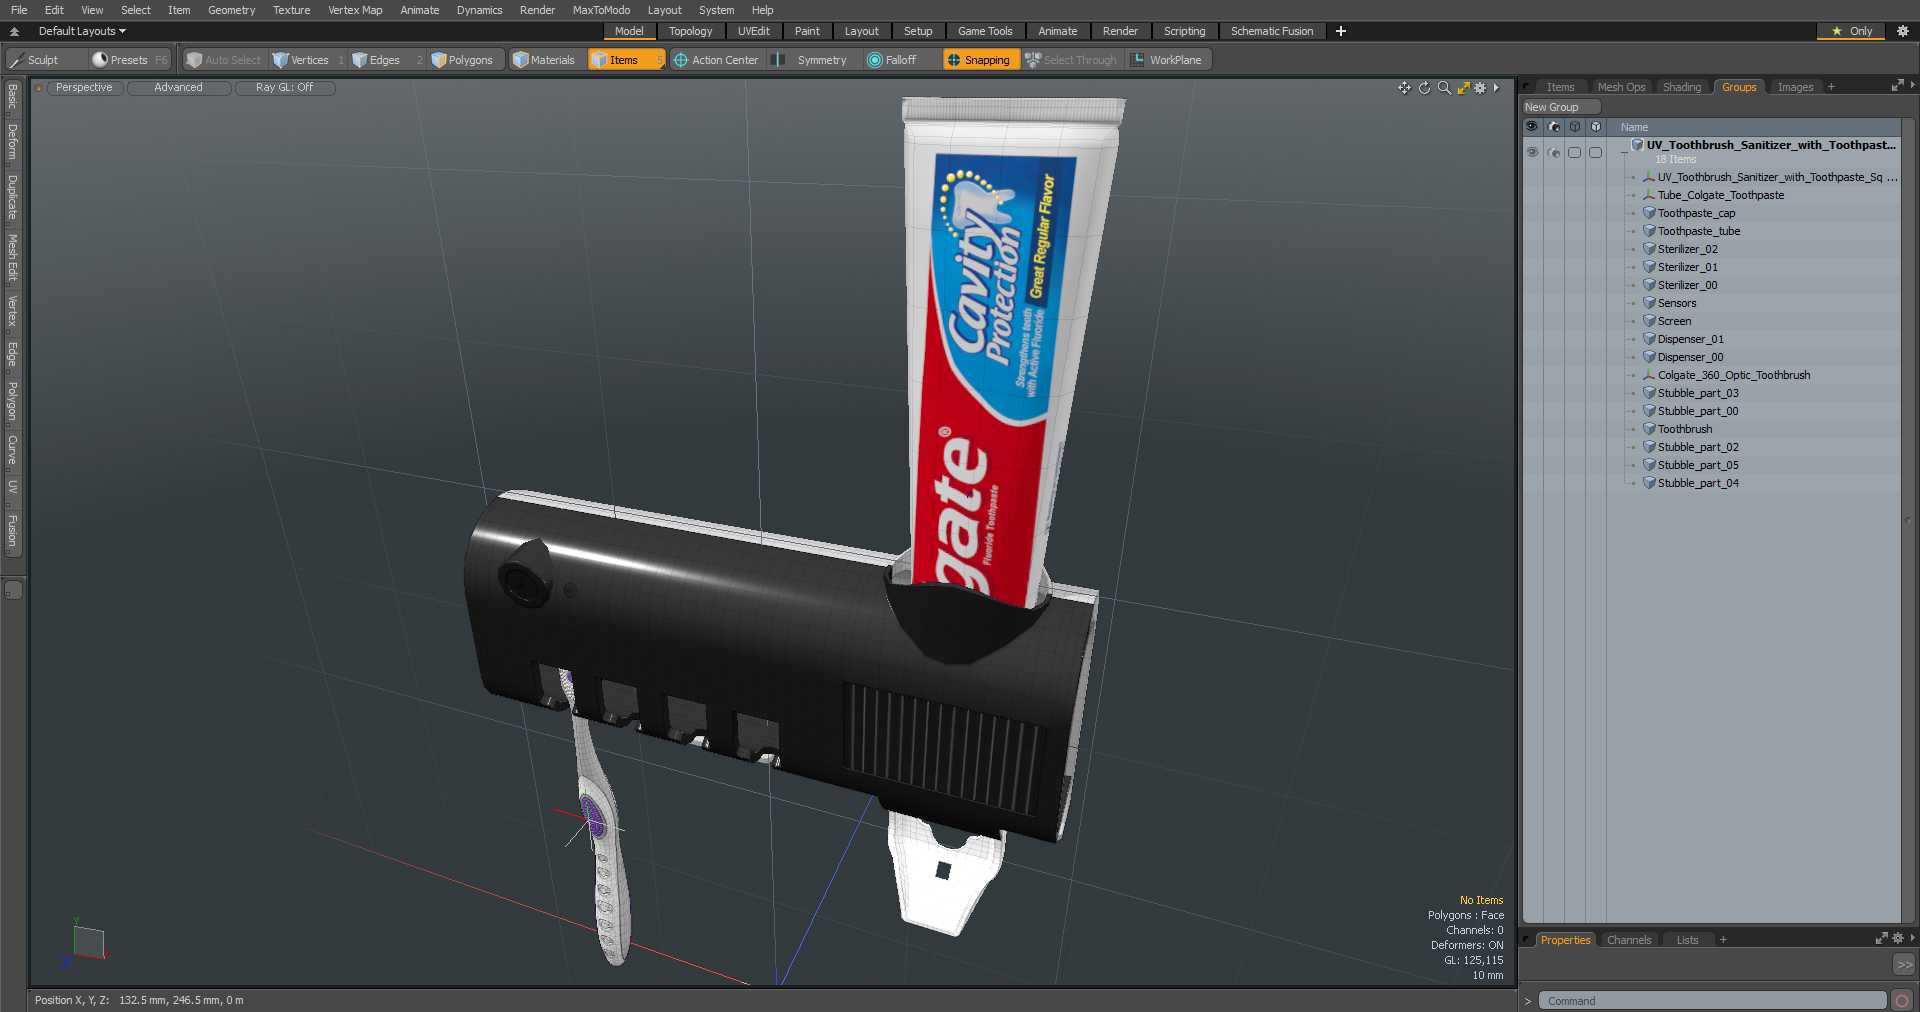
Task: Open the Action Center options
Action: [x=716, y=60]
